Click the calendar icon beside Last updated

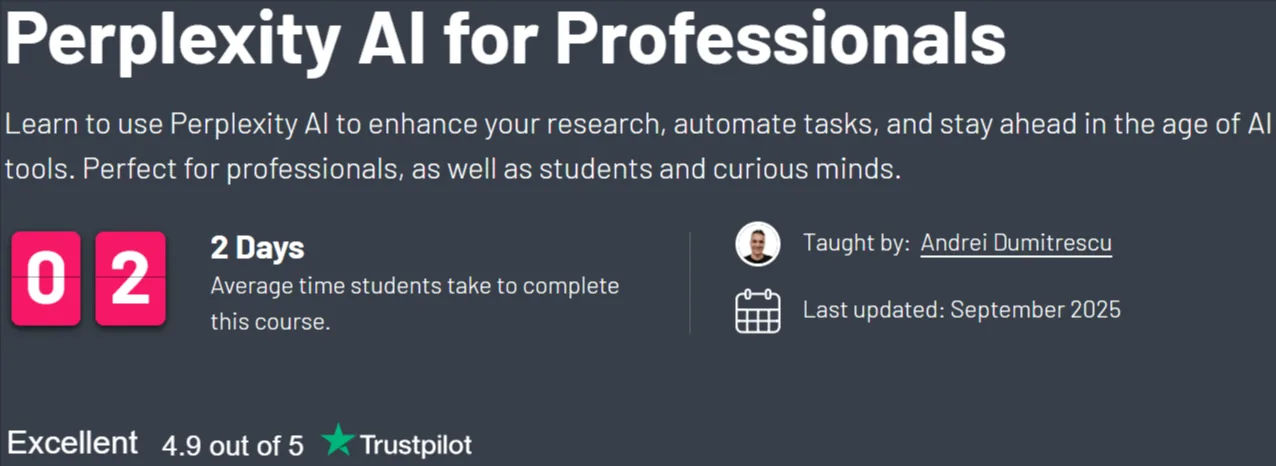[x=757, y=311]
